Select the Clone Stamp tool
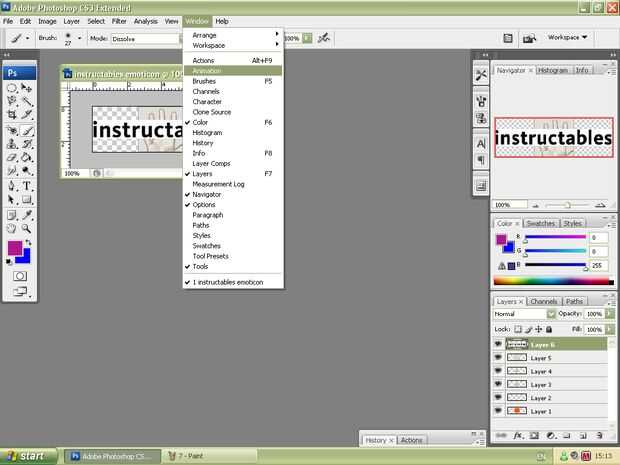The width and height of the screenshot is (620, 465). 12,144
